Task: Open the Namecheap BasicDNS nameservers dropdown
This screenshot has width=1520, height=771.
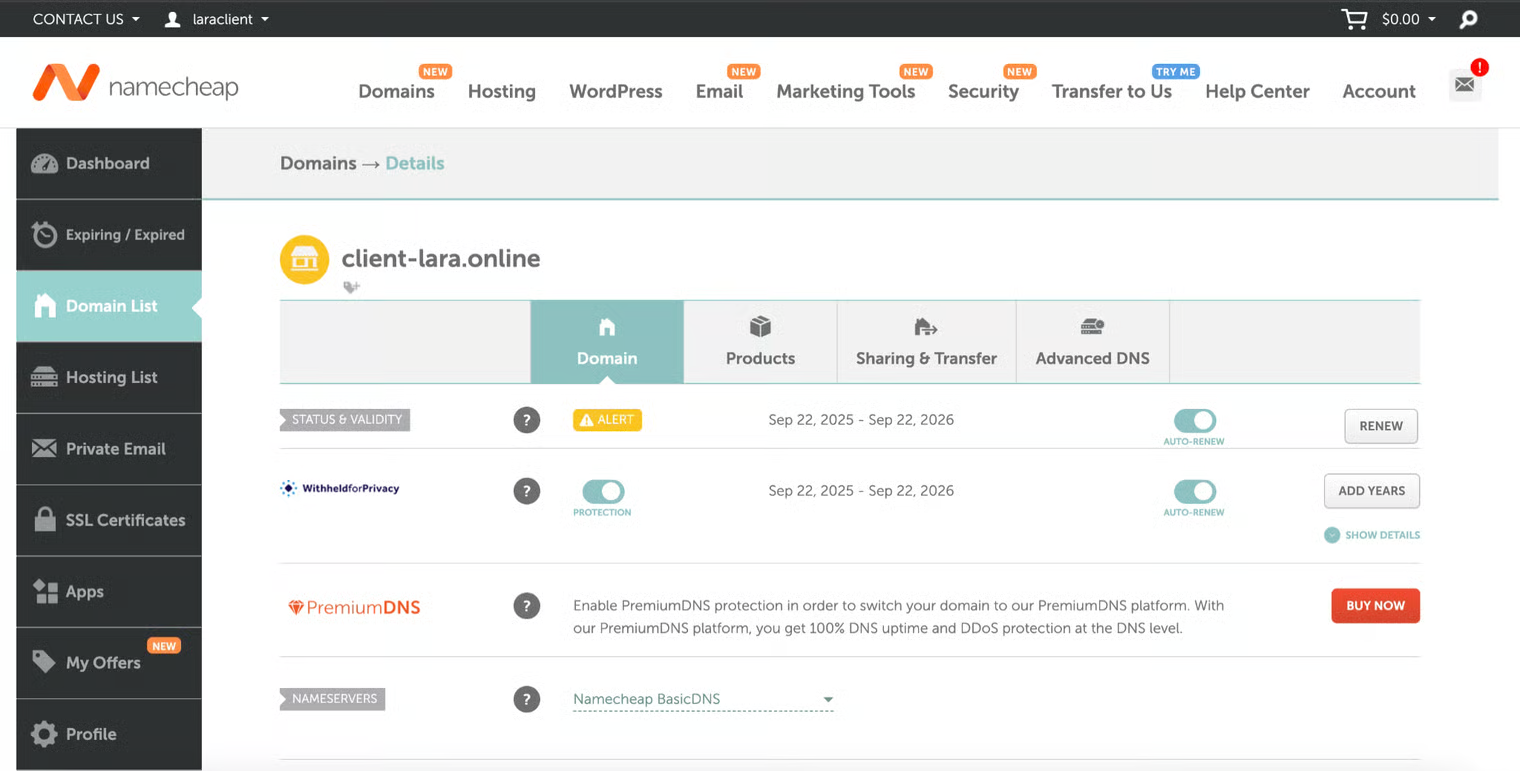Action: point(702,699)
